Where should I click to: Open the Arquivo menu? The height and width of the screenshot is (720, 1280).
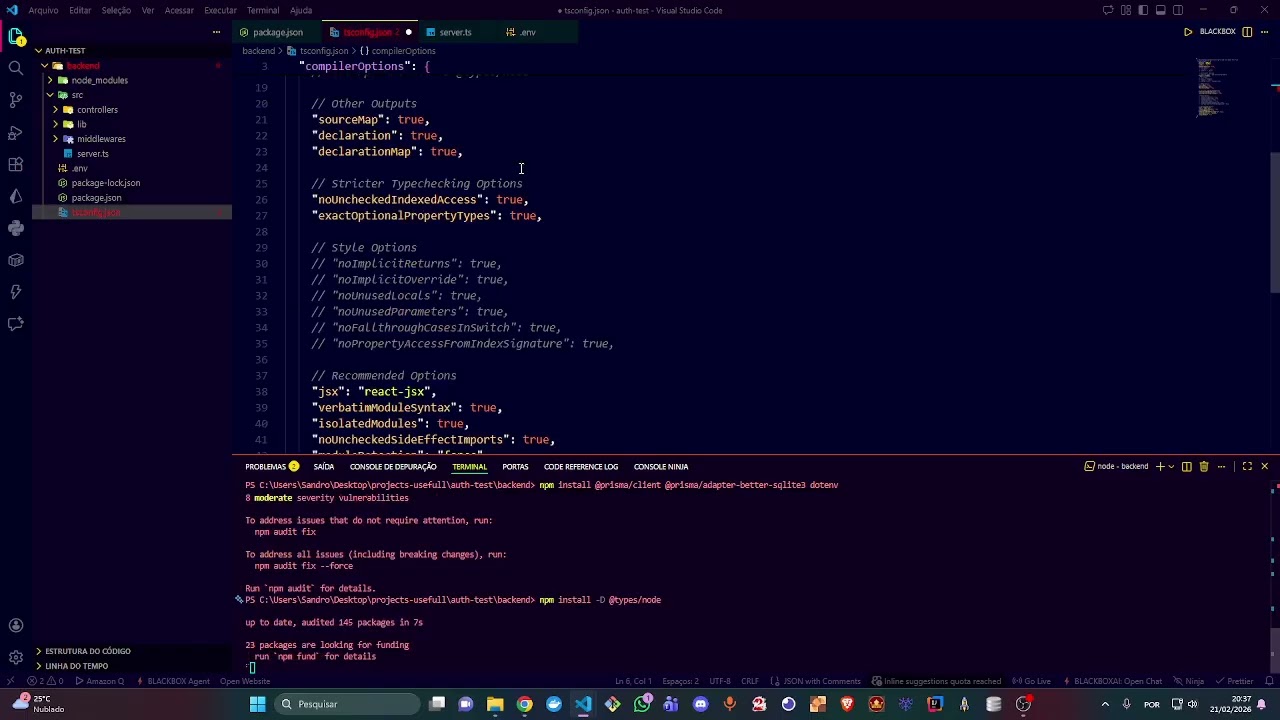coord(43,10)
